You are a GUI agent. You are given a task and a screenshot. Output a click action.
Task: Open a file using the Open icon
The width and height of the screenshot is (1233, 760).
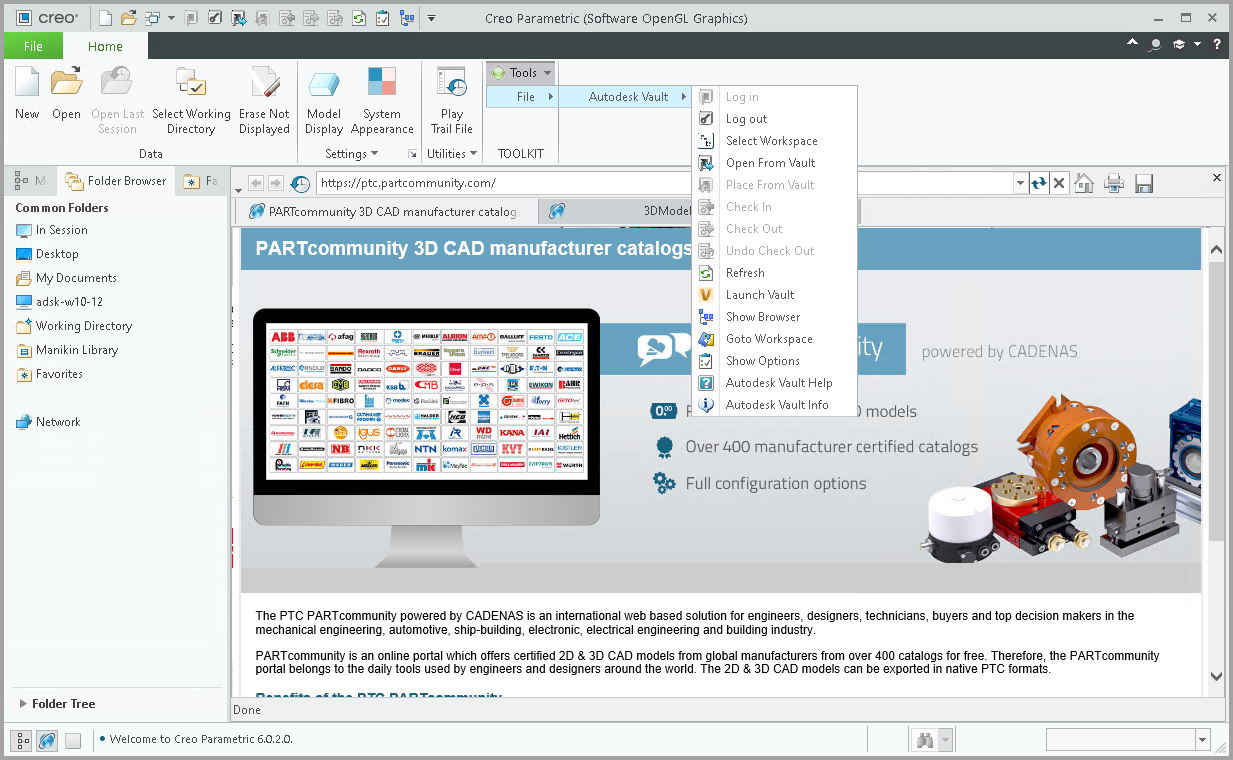(66, 92)
